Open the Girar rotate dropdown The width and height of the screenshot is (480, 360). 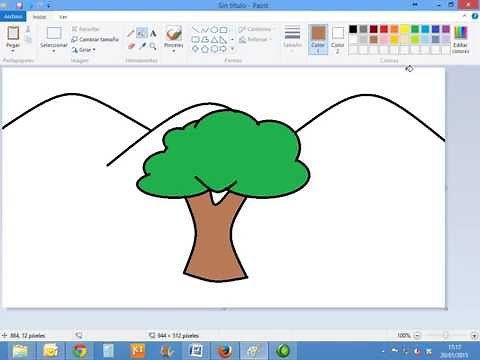(84, 50)
